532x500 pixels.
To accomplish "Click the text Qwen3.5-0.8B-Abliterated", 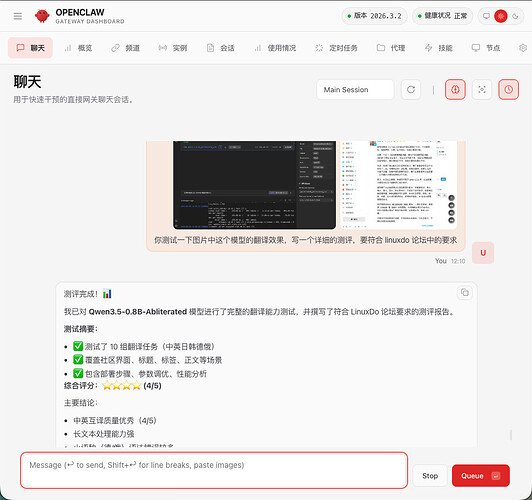I will tap(137, 311).
